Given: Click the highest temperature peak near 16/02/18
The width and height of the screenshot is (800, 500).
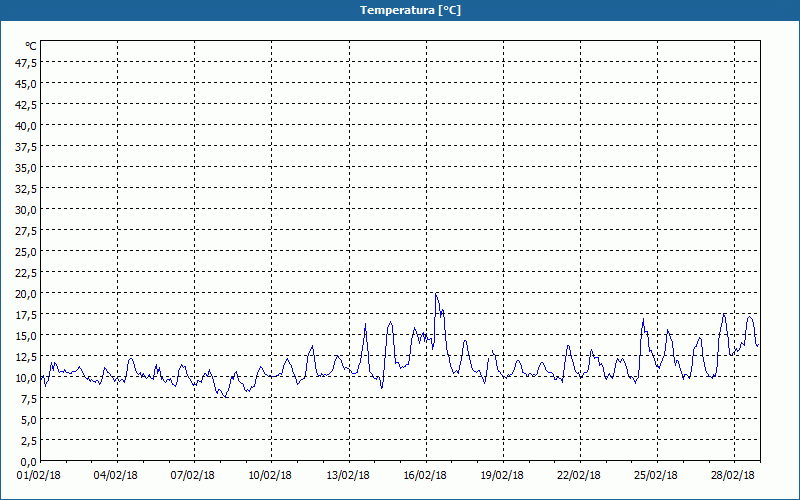Looking at the screenshot, I should [436, 294].
